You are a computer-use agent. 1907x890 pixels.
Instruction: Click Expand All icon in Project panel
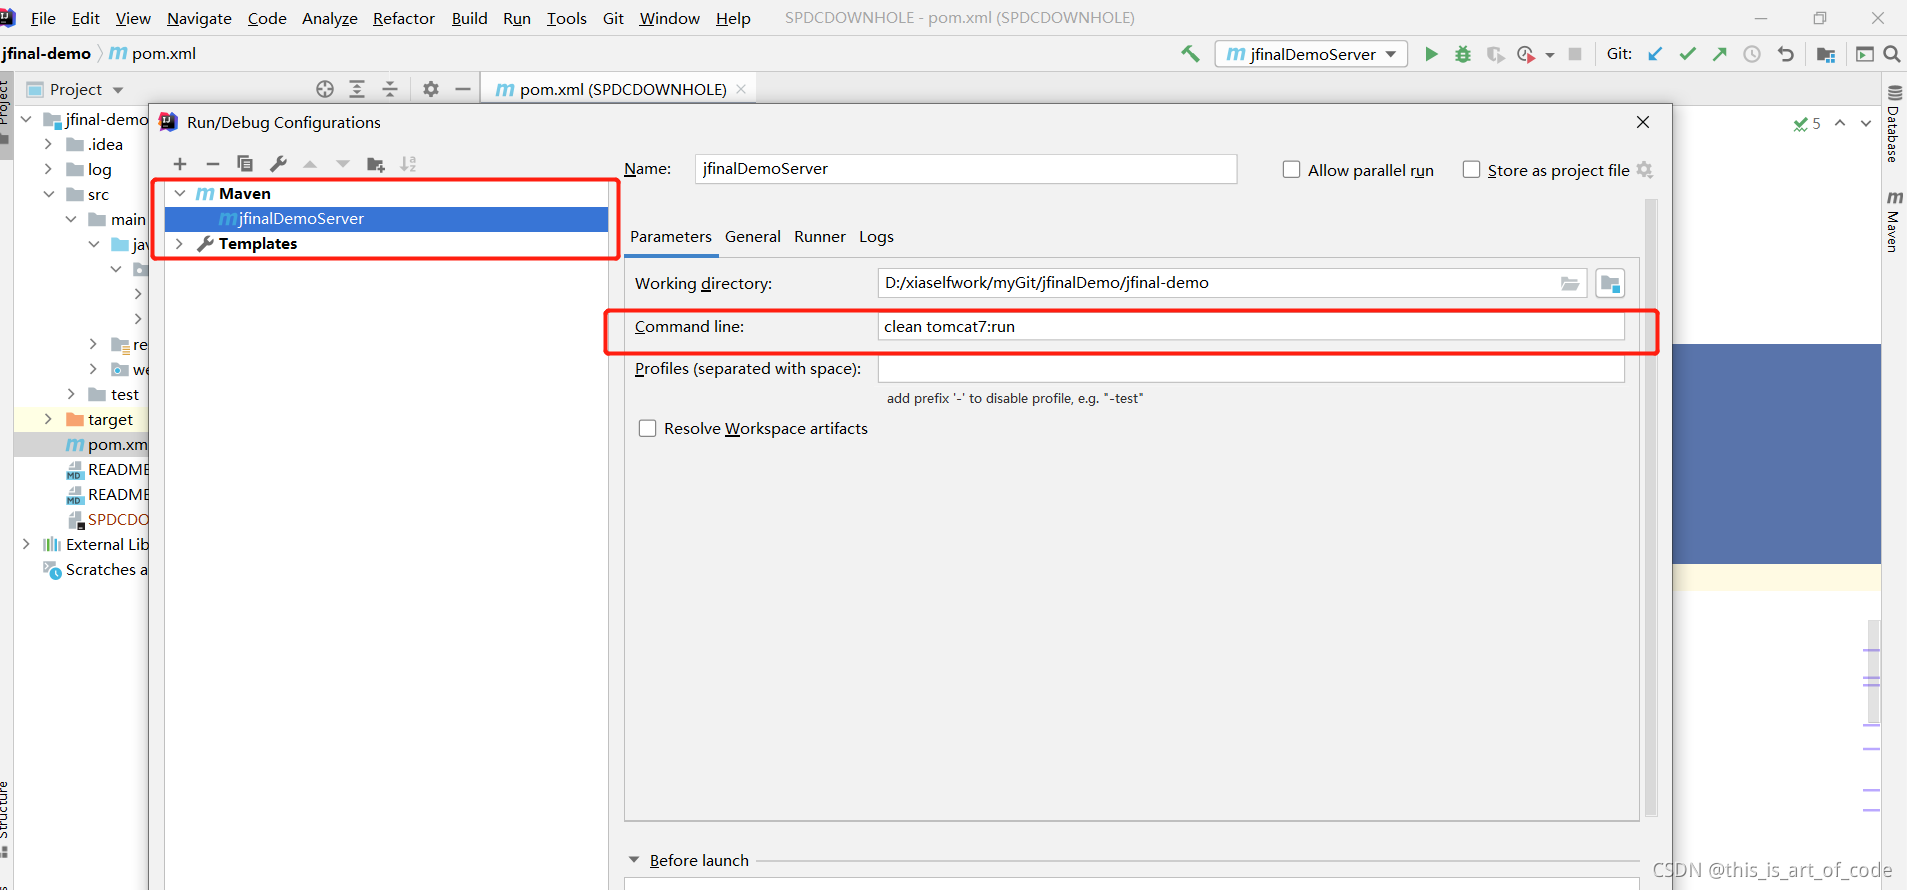point(357,89)
